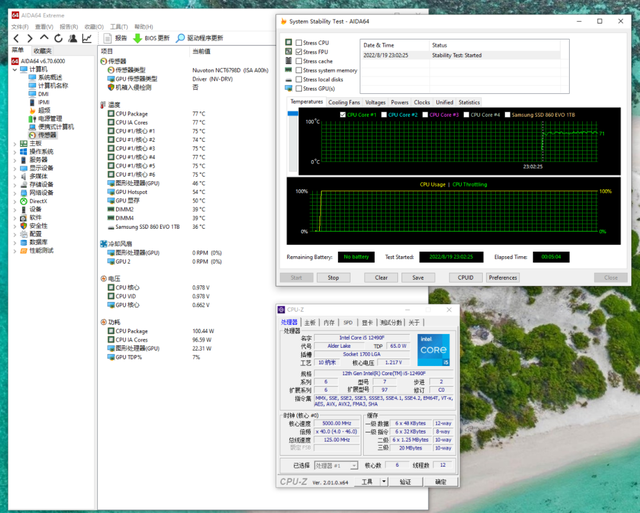Expand the 性能测试 benchmark node
The image size is (640, 513).
[x=15, y=251]
